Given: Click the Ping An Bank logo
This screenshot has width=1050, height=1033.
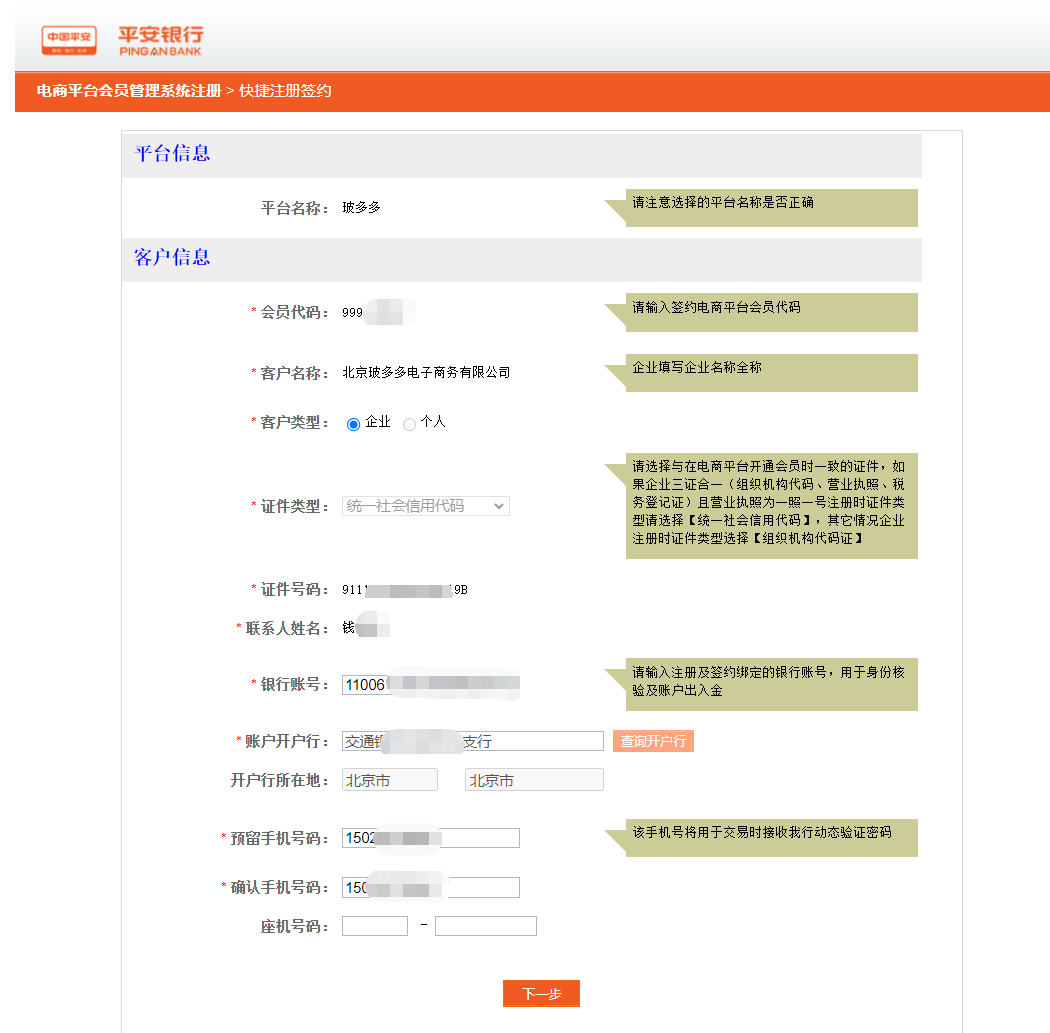Looking at the screenshot, I should [161, 41].
